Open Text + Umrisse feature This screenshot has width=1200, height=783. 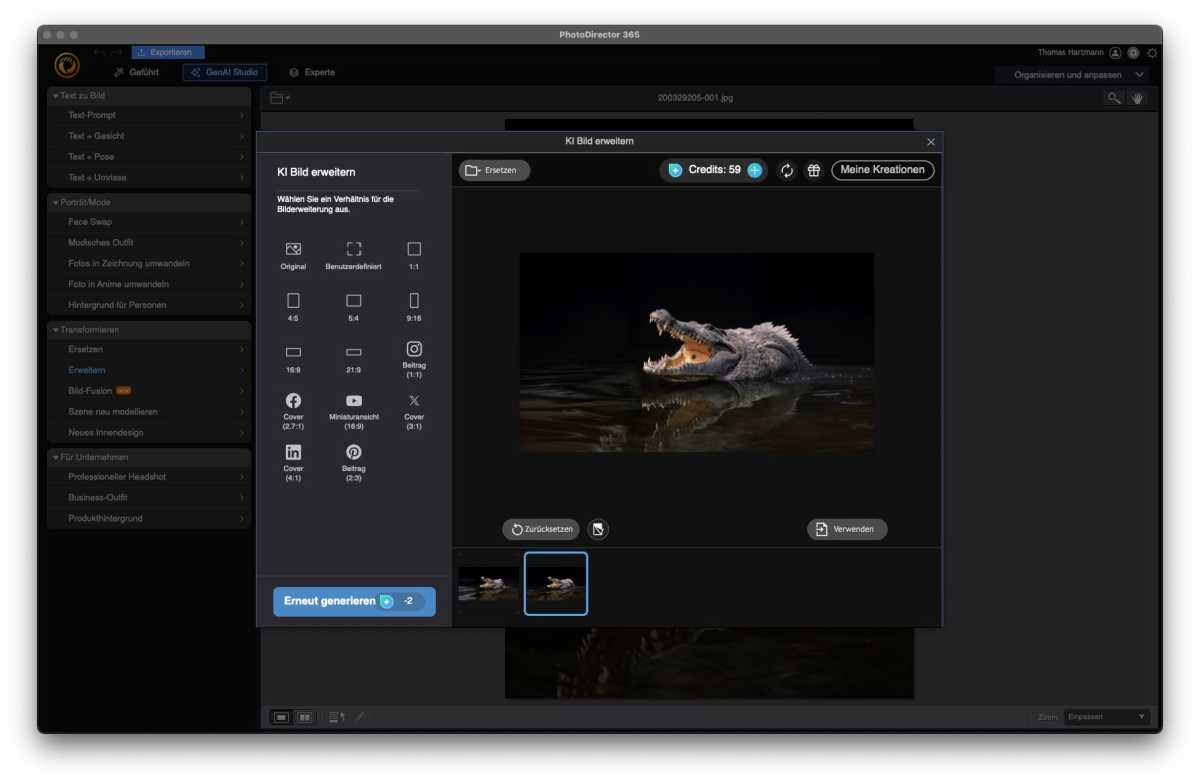(149, 178)
